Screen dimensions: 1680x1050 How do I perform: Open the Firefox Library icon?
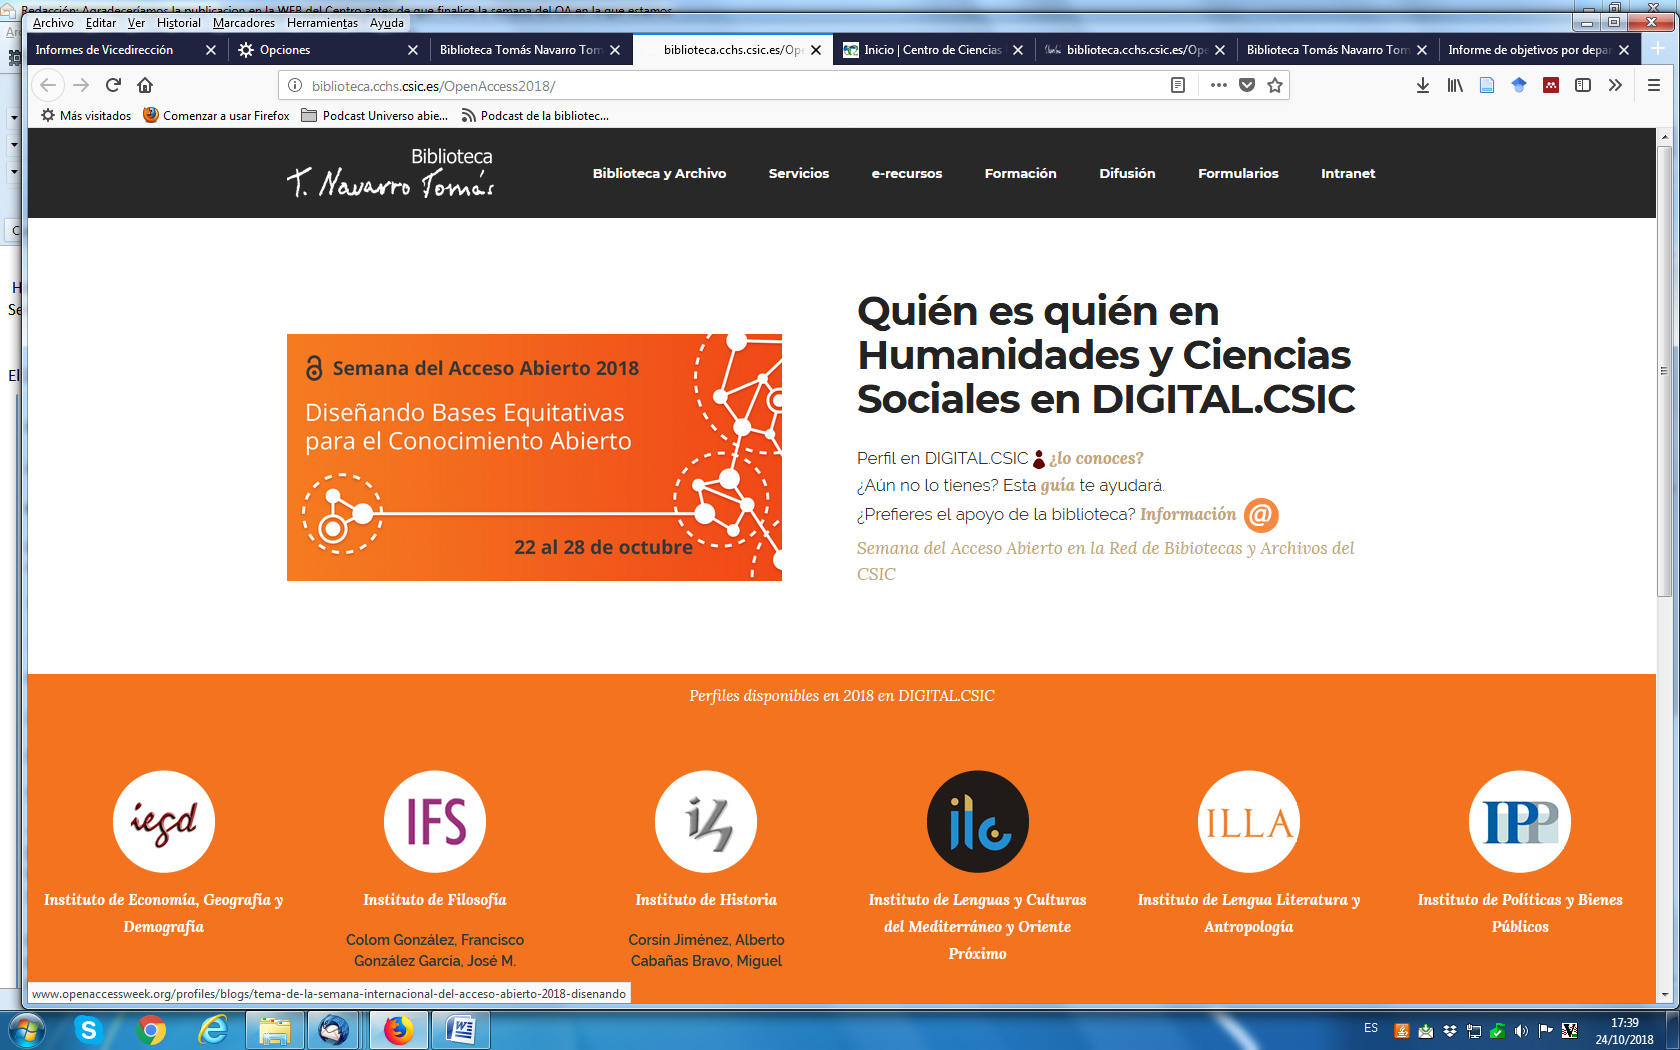tap(1455, 85)
